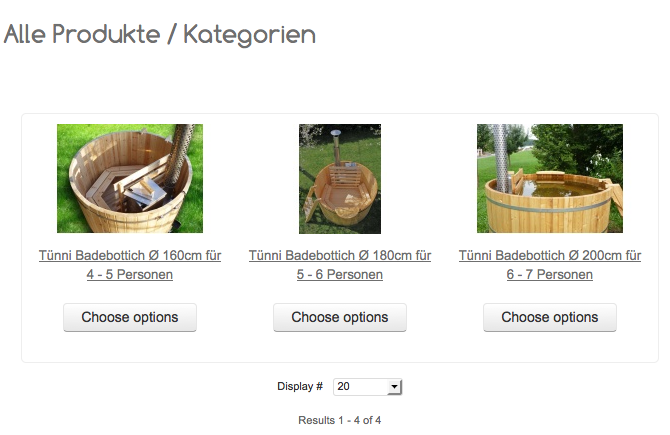The image size is (670, 435).
Task: Click the Tünni Badebottich Ø 180cm link
Action: (x=340, y=256)
